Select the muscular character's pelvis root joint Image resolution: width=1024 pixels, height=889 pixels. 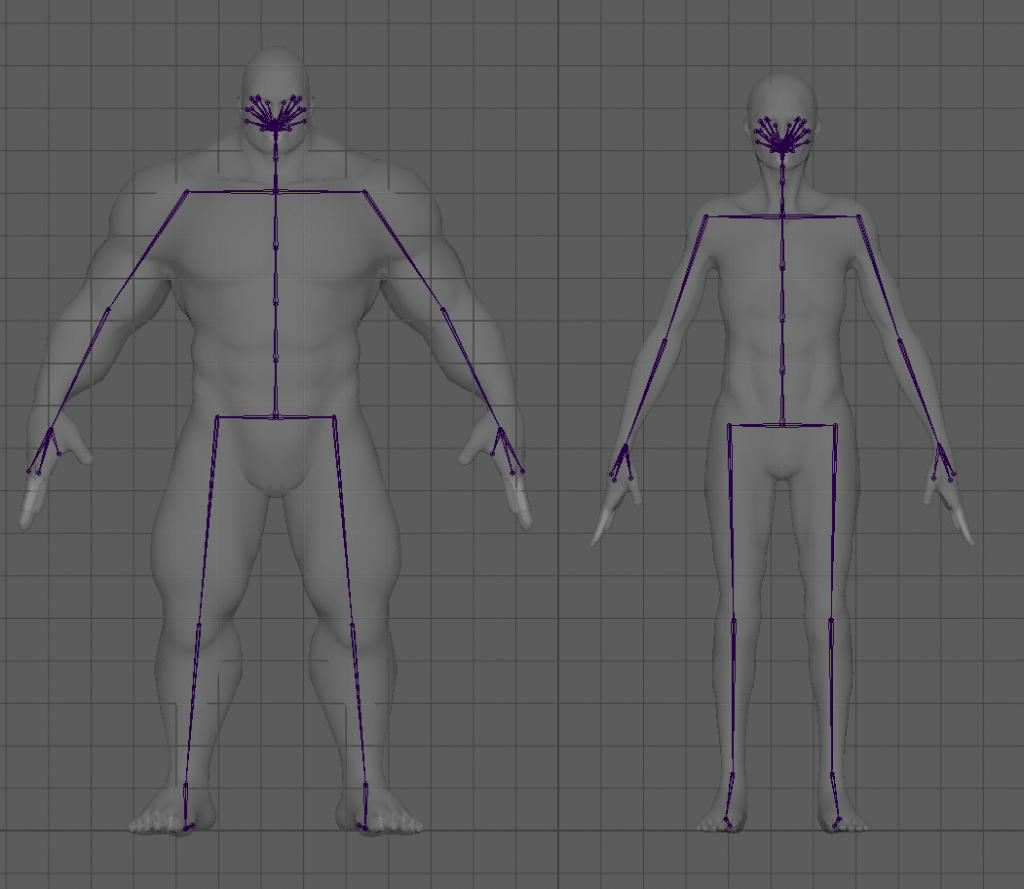pyautogui.click(x=276, y=417)
